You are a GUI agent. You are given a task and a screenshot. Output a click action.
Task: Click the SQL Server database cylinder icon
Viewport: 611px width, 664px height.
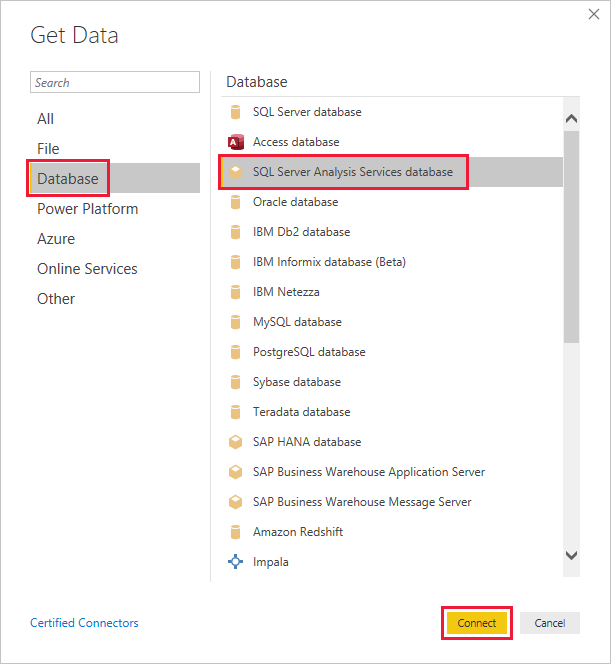(236, 112)
